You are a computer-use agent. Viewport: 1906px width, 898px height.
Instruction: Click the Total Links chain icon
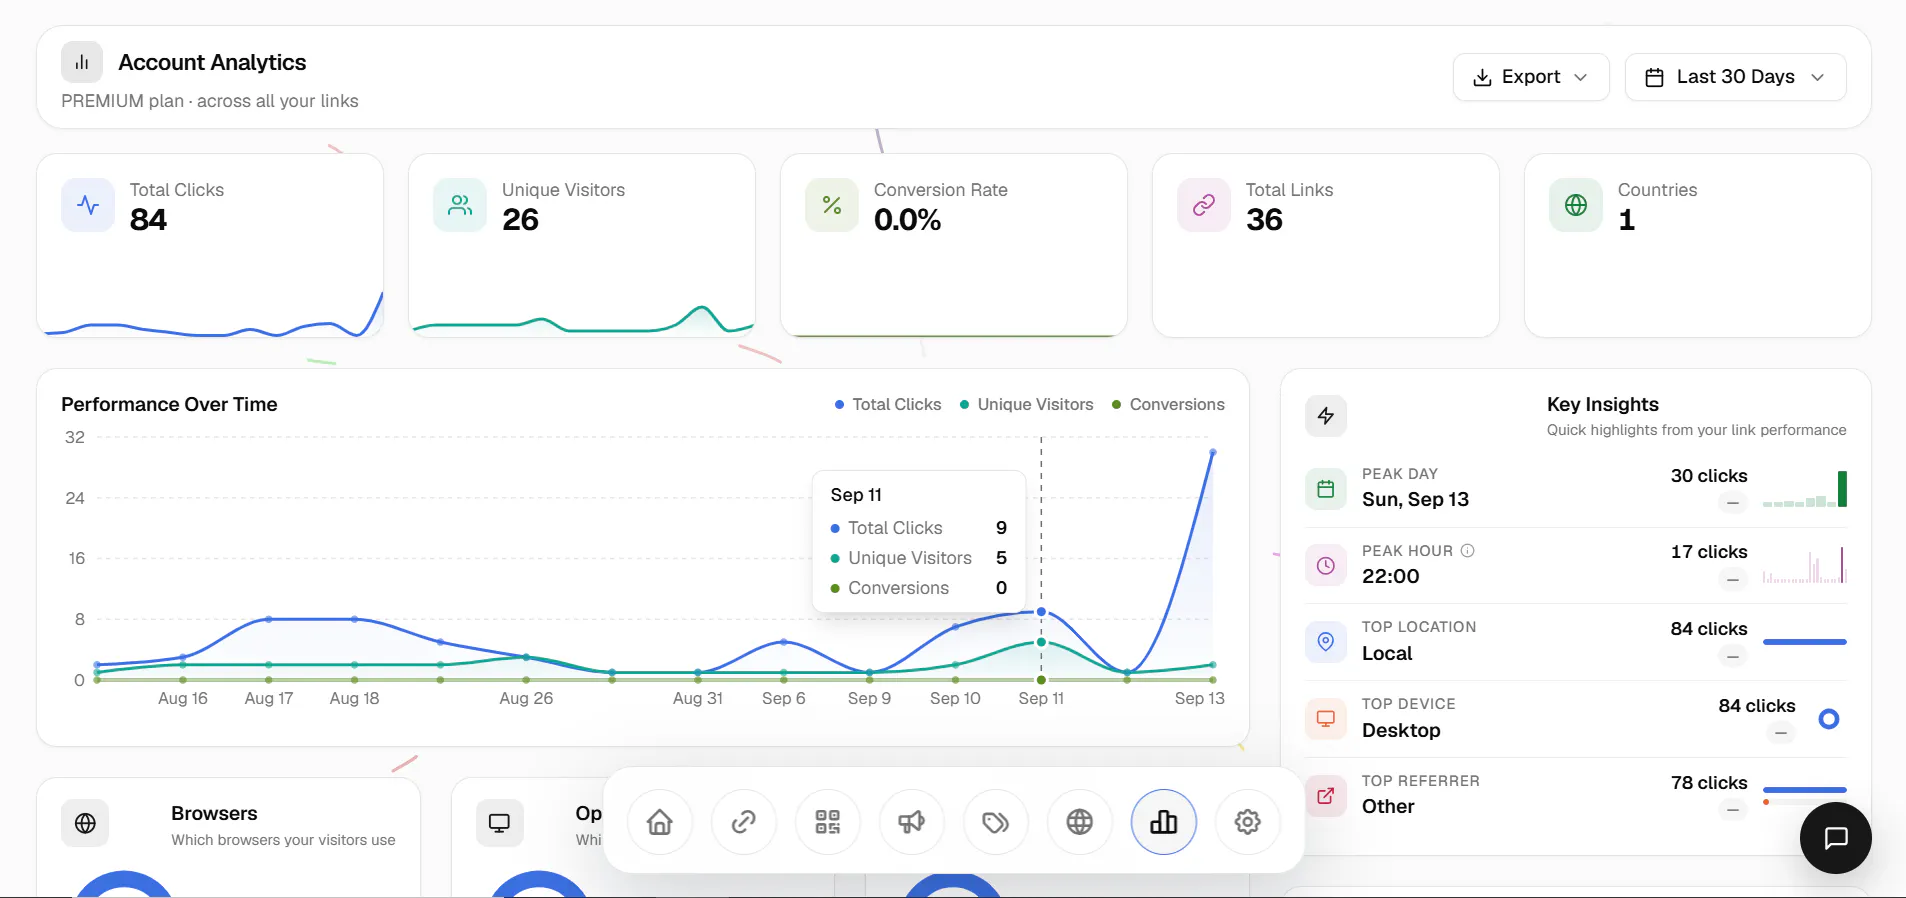tap(1204, 205)
